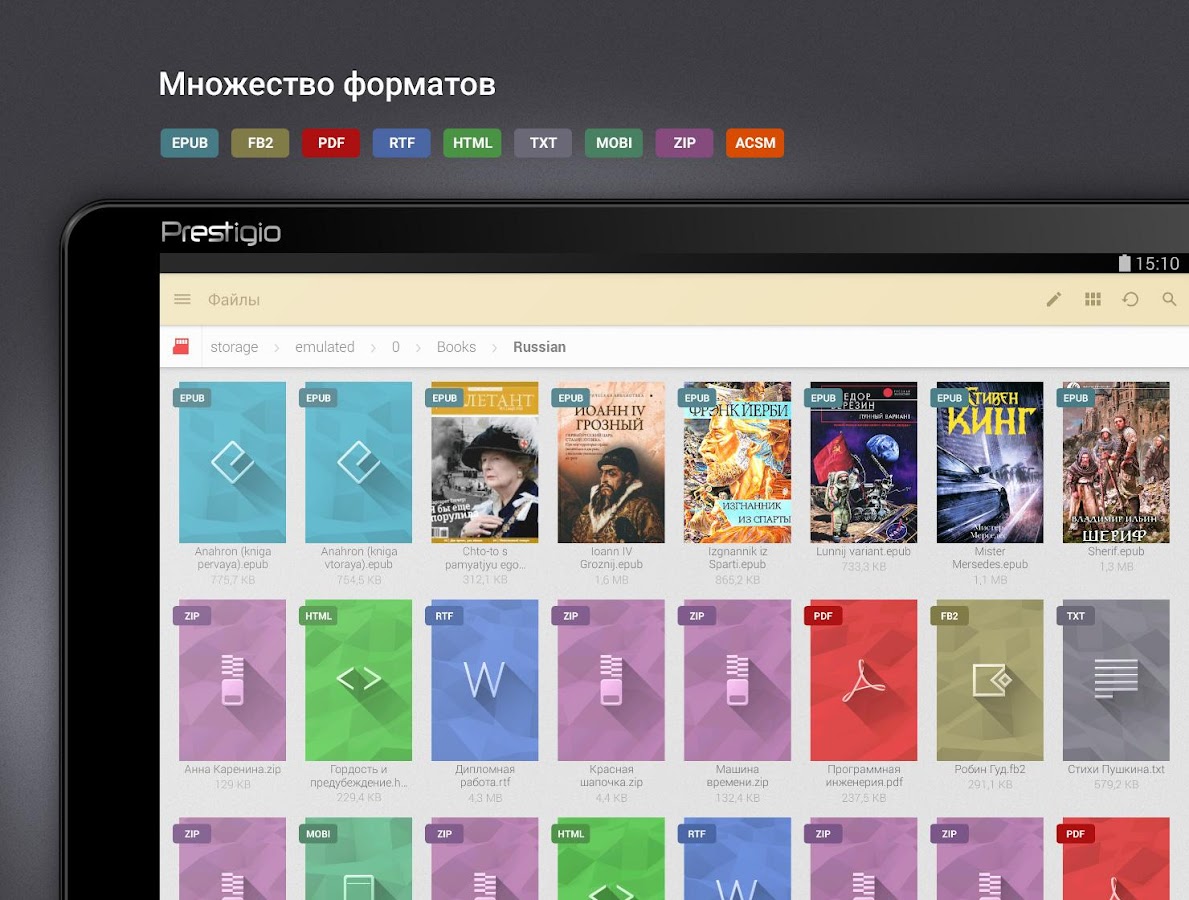The image size is (1189, 900).
Task: Select the ACSM format badge in header
Action: (x=755, y=143)
